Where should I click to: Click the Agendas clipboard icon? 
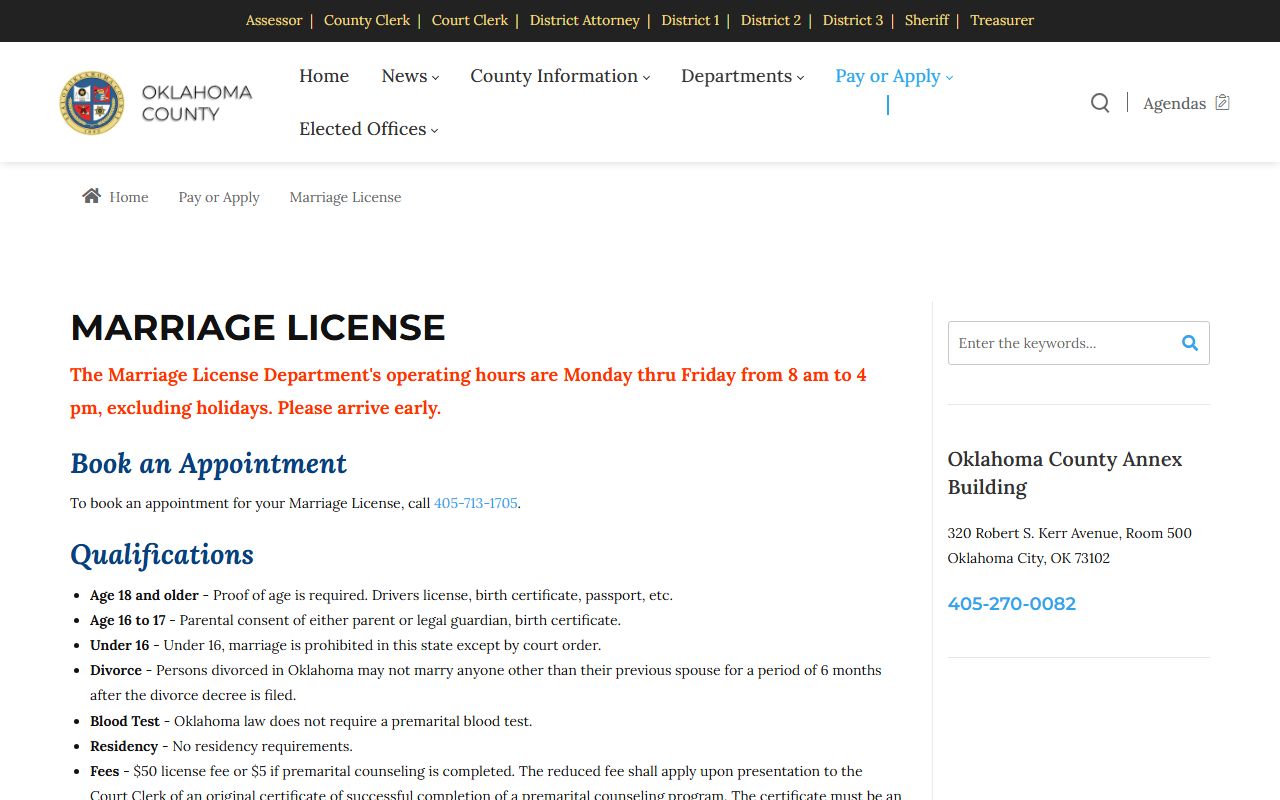coord(1222,103)
